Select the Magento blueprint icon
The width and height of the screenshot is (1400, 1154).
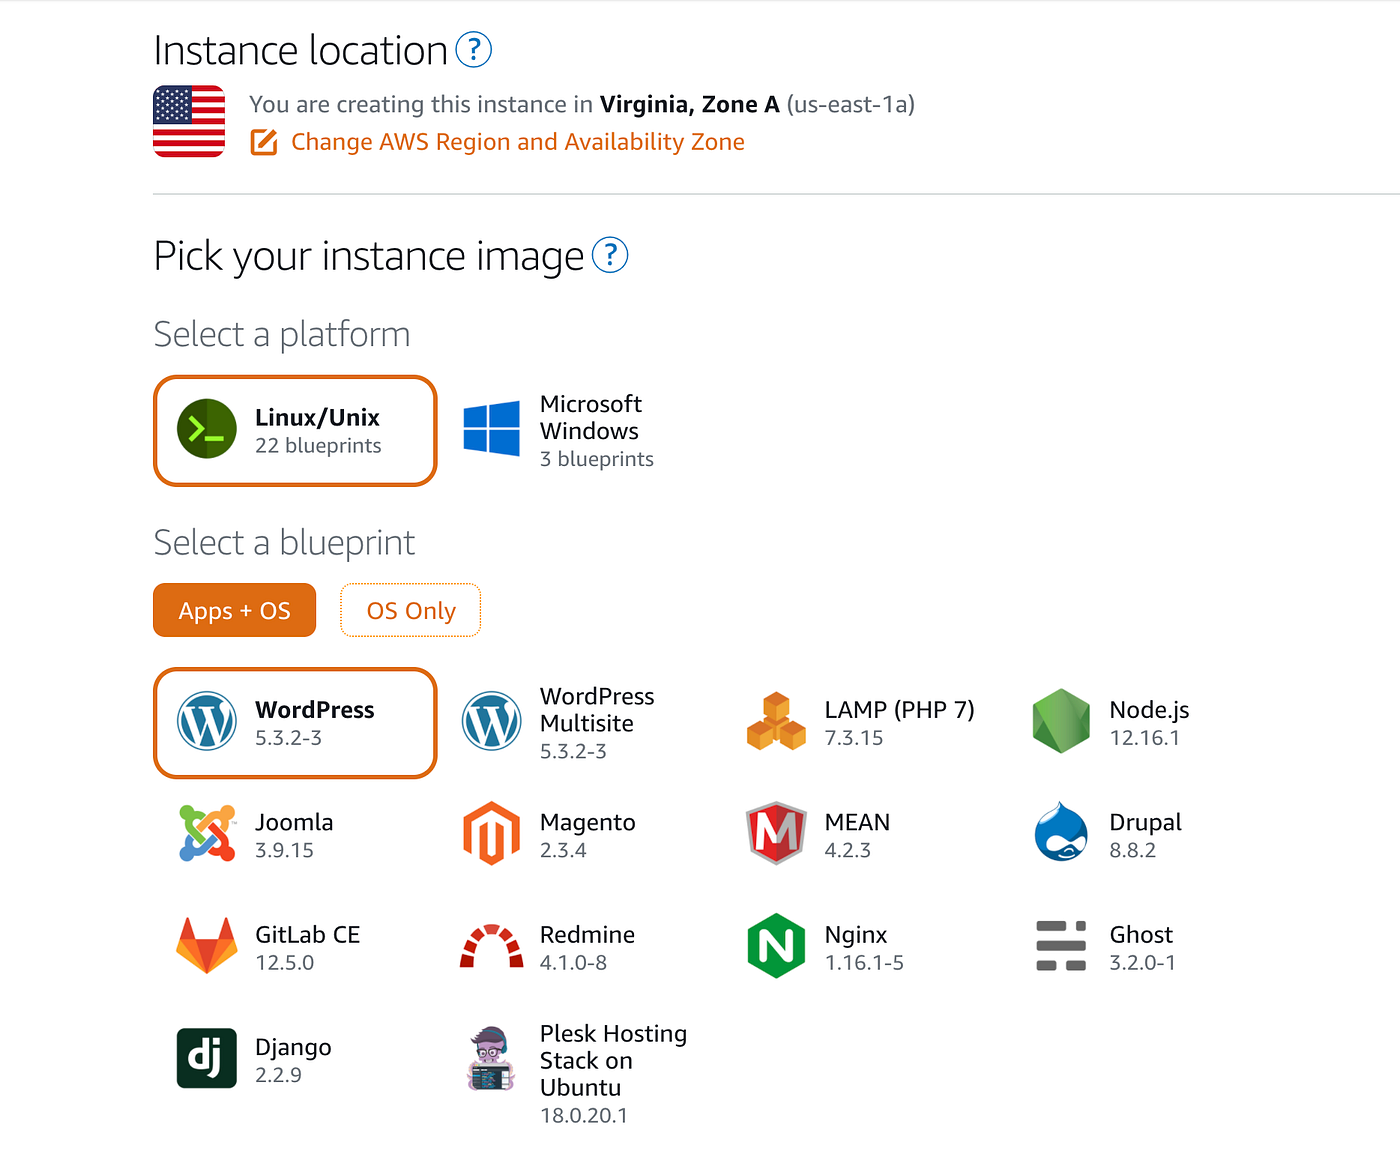coord(491,834)
